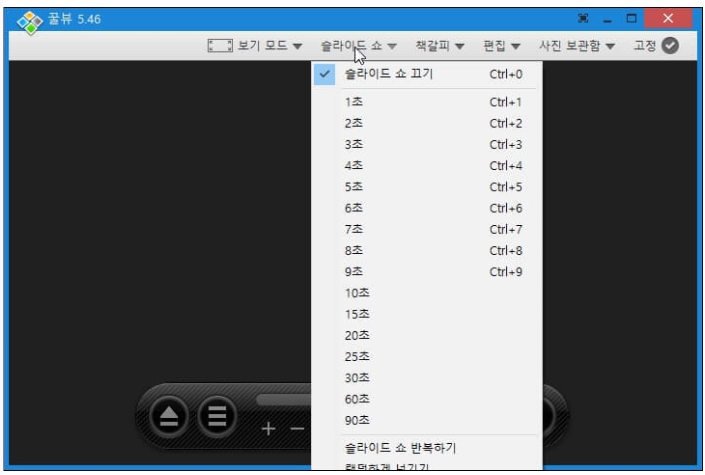The height and width of the screenshot is (475, 705).
Task: Set slideshow interval to 5초
Action: [x=427, y=187]
